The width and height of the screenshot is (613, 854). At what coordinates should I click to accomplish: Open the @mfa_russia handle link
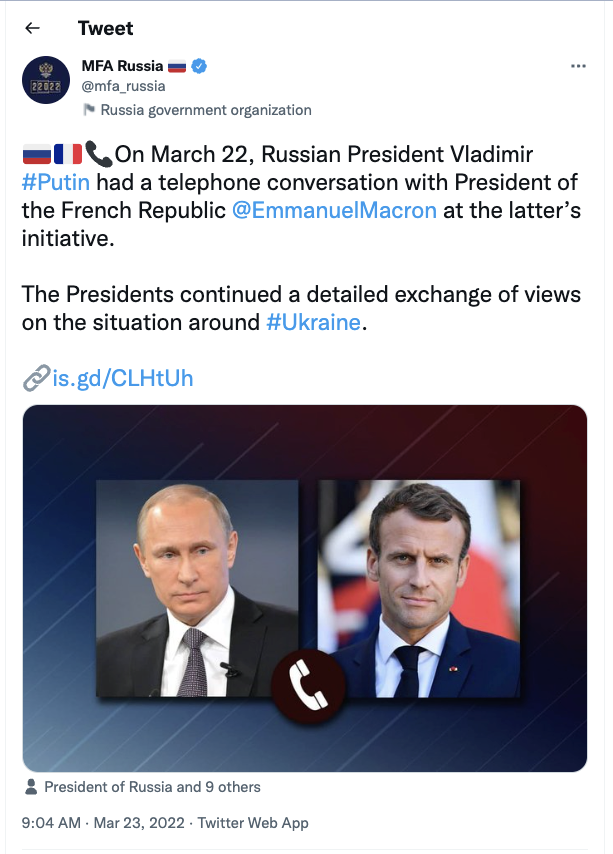(x=123, y=86)
